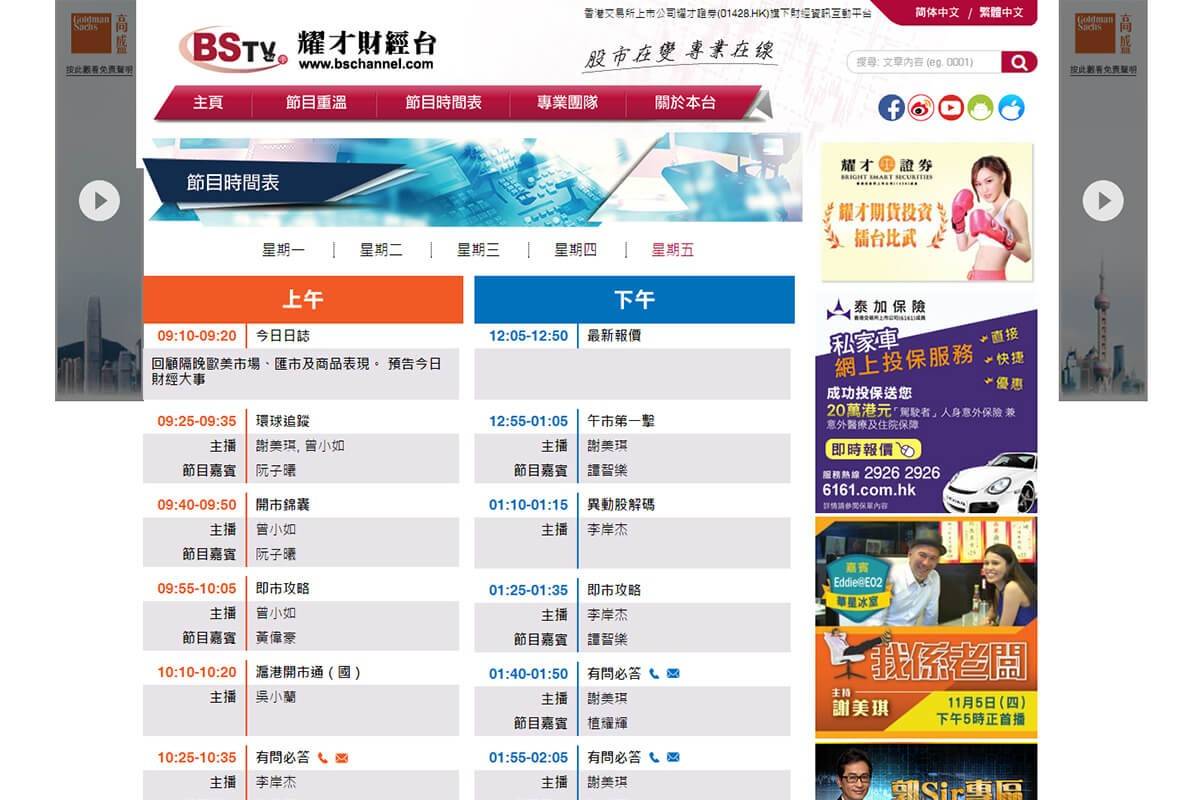Open the BSTV Facebook page icon
This screenshot has height=800, width=1200.
point(891,108)
